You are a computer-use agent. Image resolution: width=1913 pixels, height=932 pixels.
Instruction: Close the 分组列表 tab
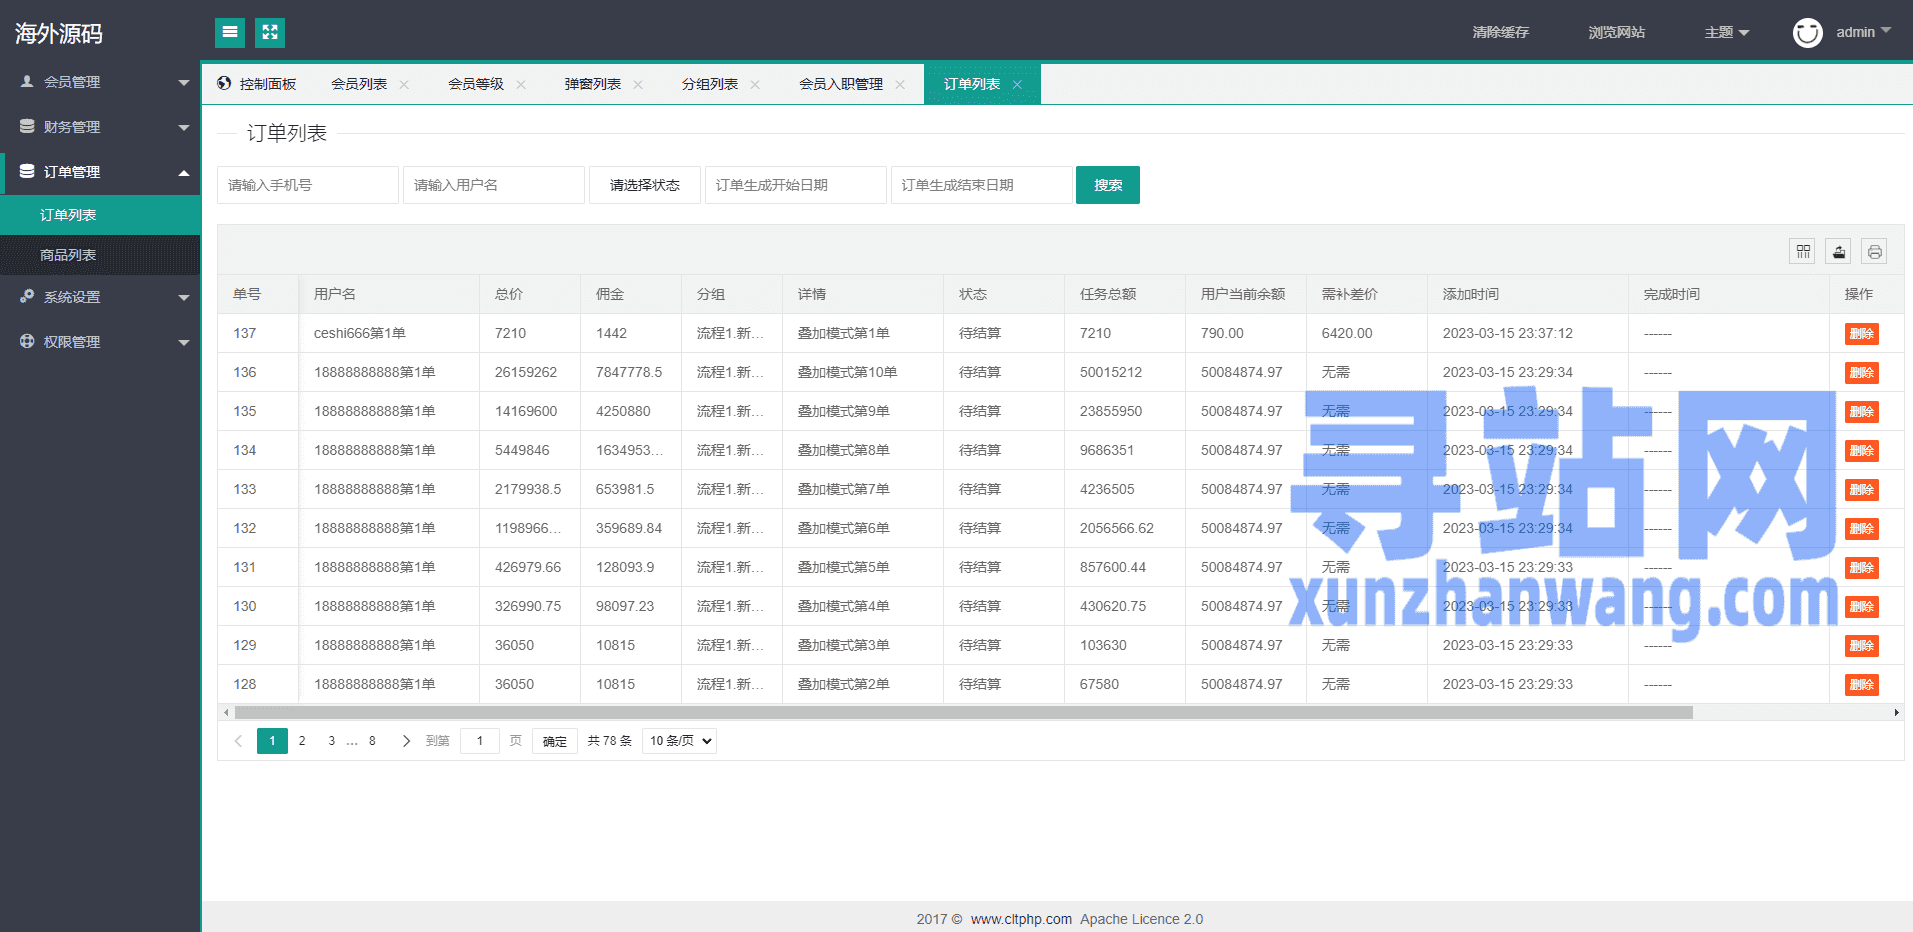755,85
